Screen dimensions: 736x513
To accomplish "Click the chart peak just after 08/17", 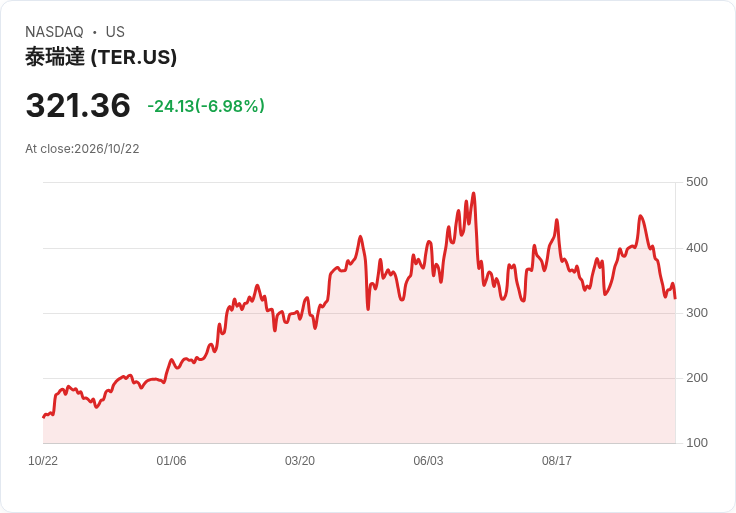I will (557, 220).
